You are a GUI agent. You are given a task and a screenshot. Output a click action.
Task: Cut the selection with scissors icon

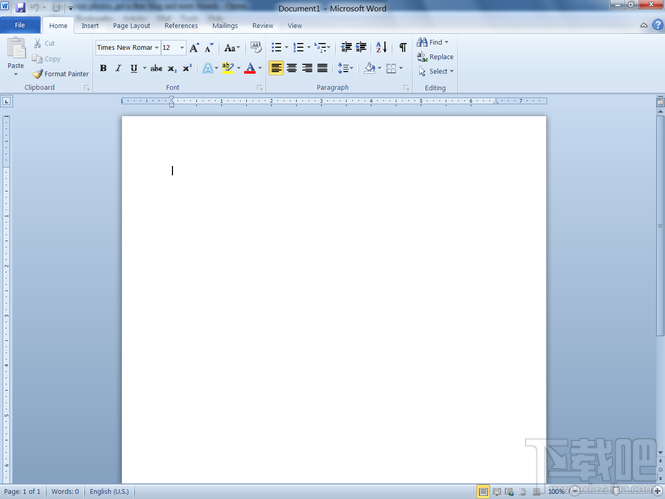pyautogui.click(x=37, y=43)
